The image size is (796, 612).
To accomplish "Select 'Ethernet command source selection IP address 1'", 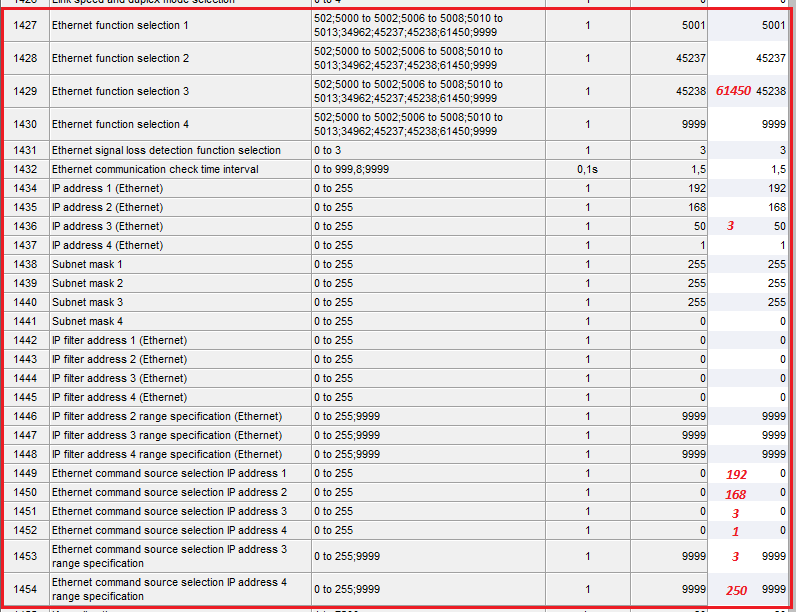I will (180, 473).
